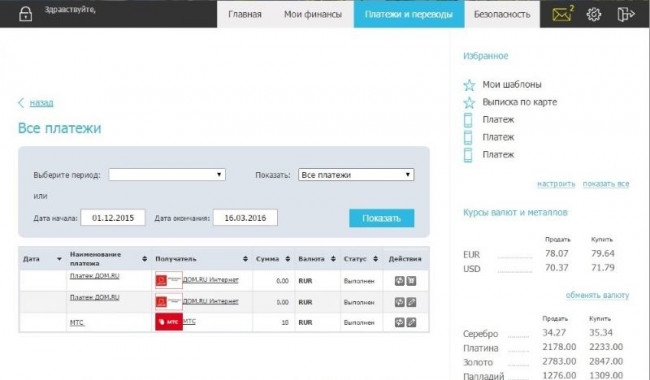
Task: Click the basket icon in the Действия column
Action: pyautogui.click(x=411, y=281)
